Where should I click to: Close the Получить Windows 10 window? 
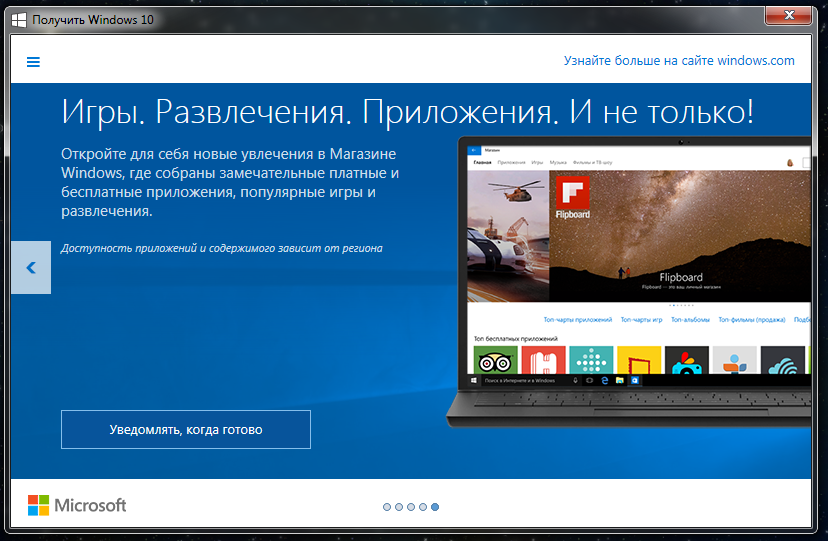[x=788, y=15]
